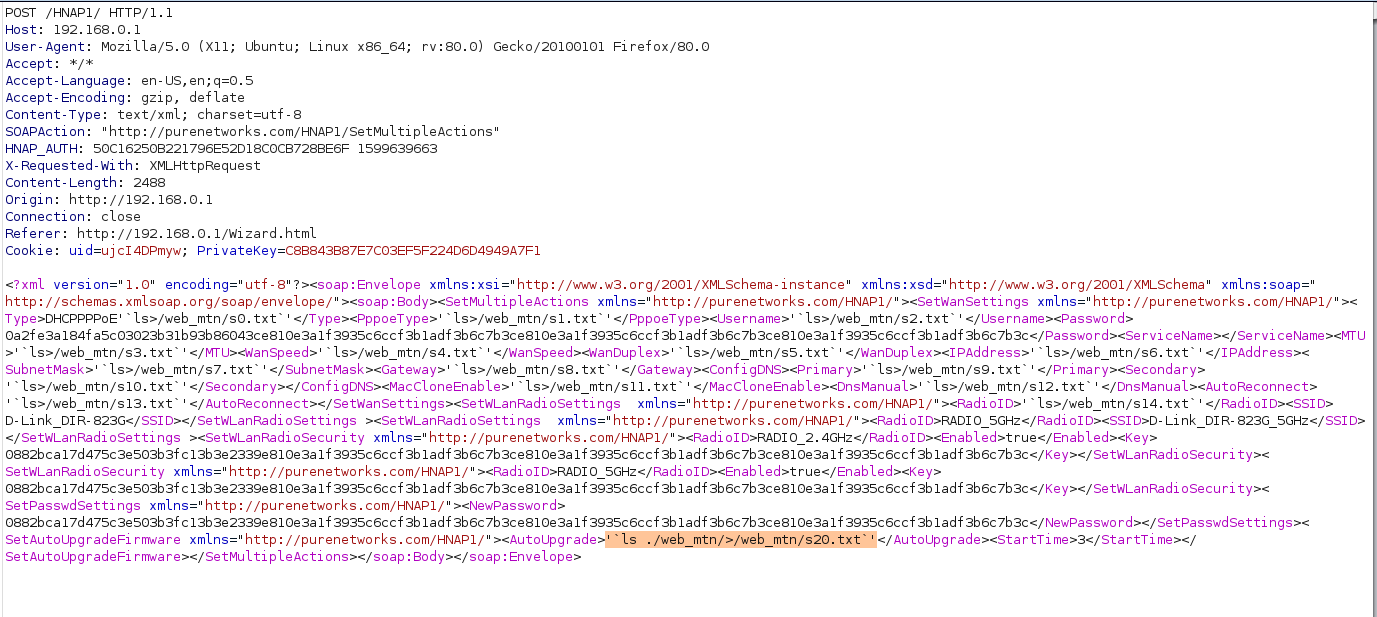The width and height of the screenshot is (1377, 617).
Task: Click the "Connection: close" header
Action: tap(73, 216)
